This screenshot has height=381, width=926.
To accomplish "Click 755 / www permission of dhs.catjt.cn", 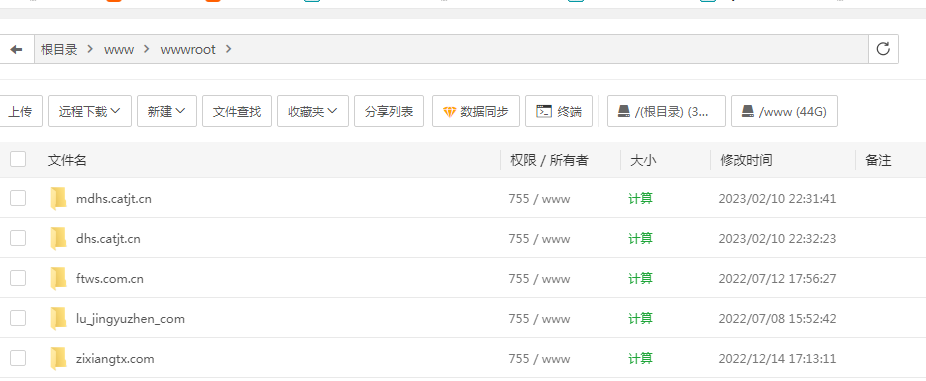I will pos(539,239).
